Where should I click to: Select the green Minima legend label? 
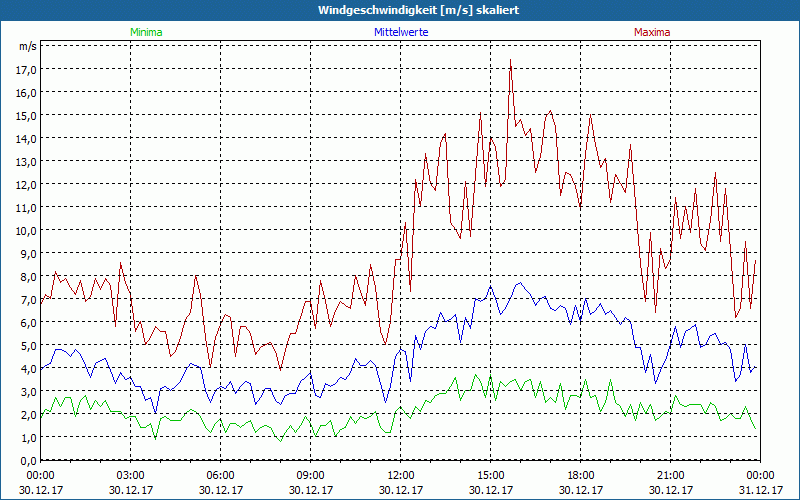[146, 32]
